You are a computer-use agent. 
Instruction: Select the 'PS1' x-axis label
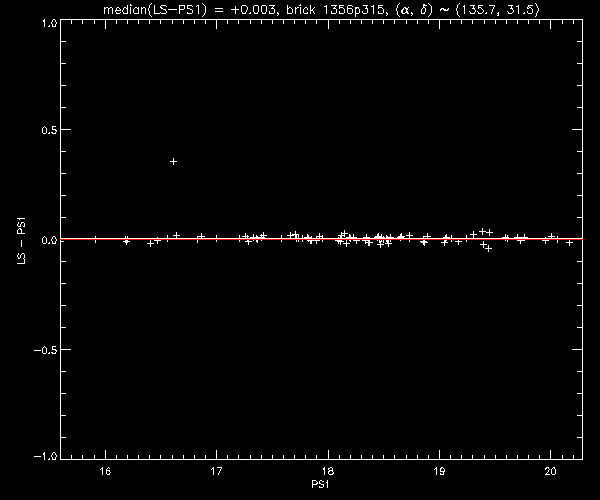tap(320, 484)
